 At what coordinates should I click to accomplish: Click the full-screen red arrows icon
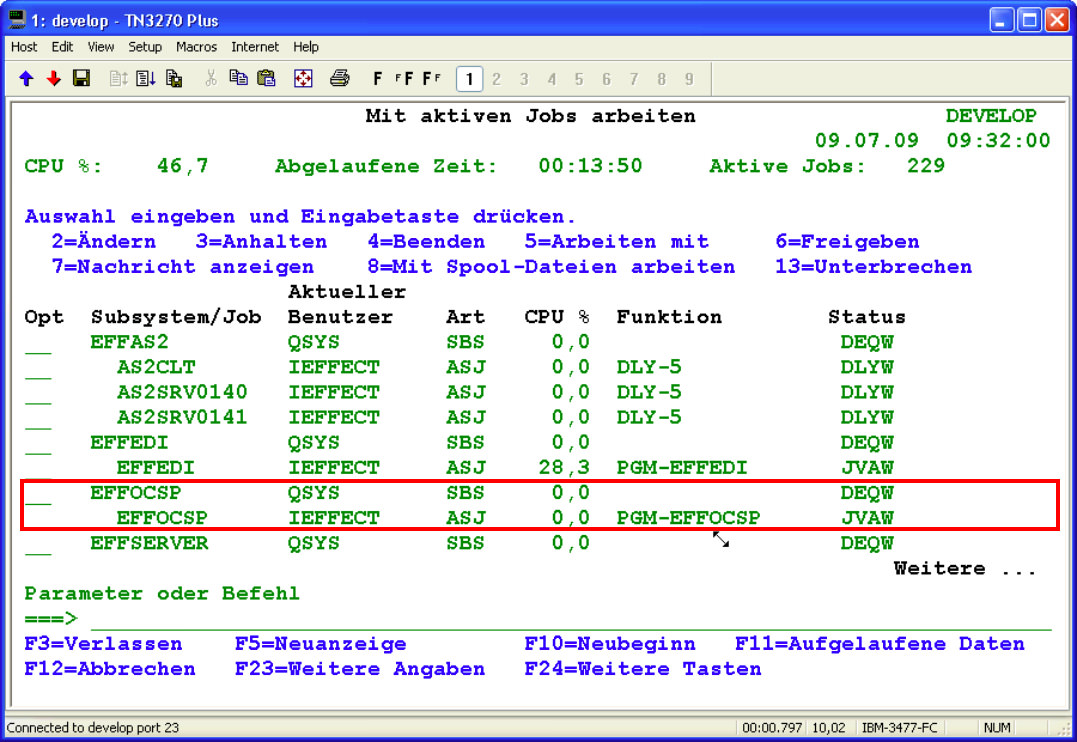pos(303,78)
